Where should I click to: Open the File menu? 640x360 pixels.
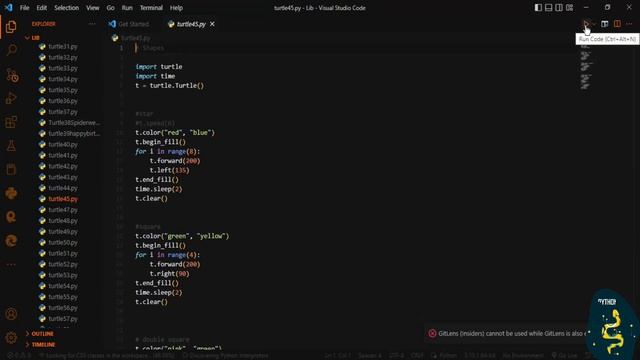(24, 8)
